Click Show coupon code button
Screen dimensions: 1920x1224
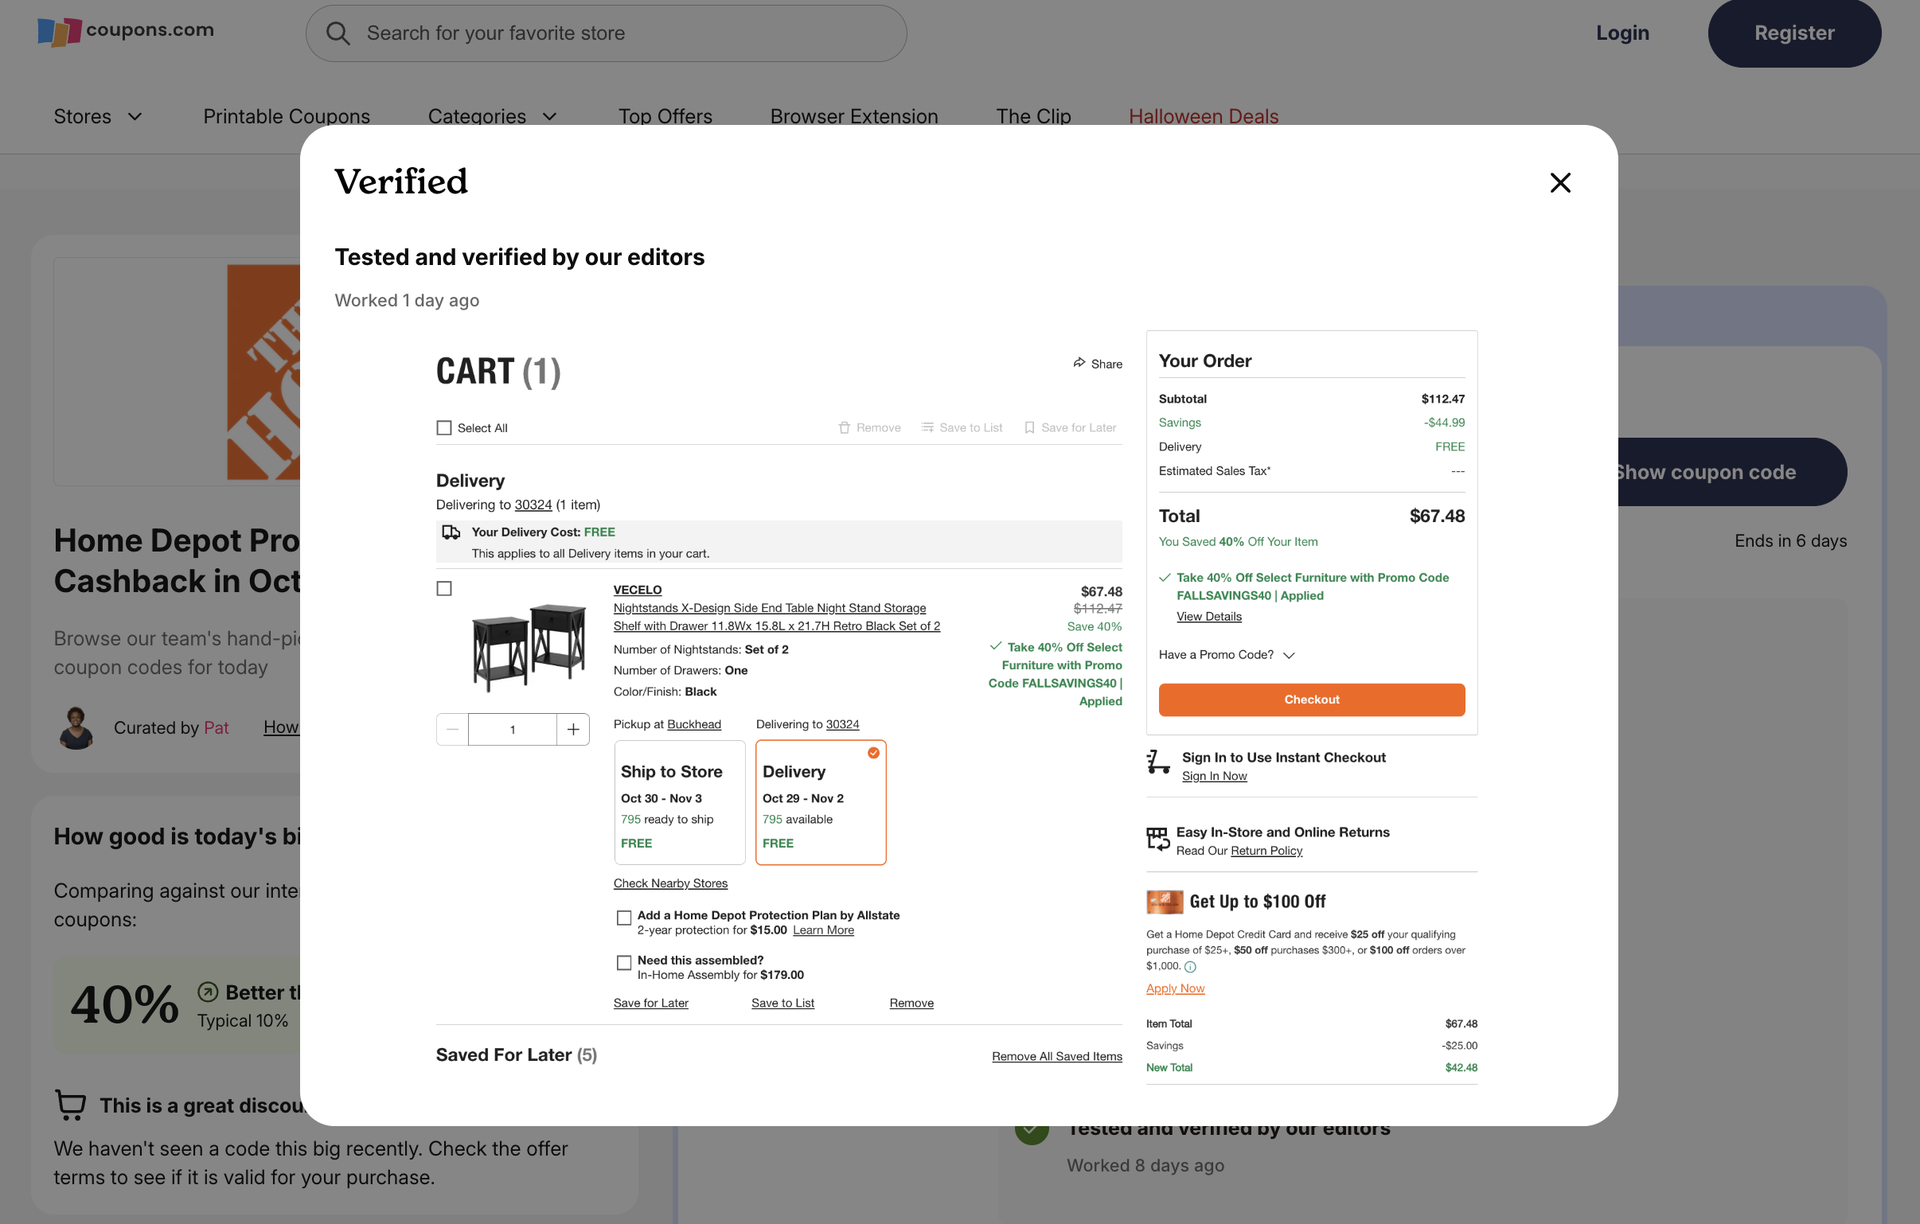point(1730,472)
